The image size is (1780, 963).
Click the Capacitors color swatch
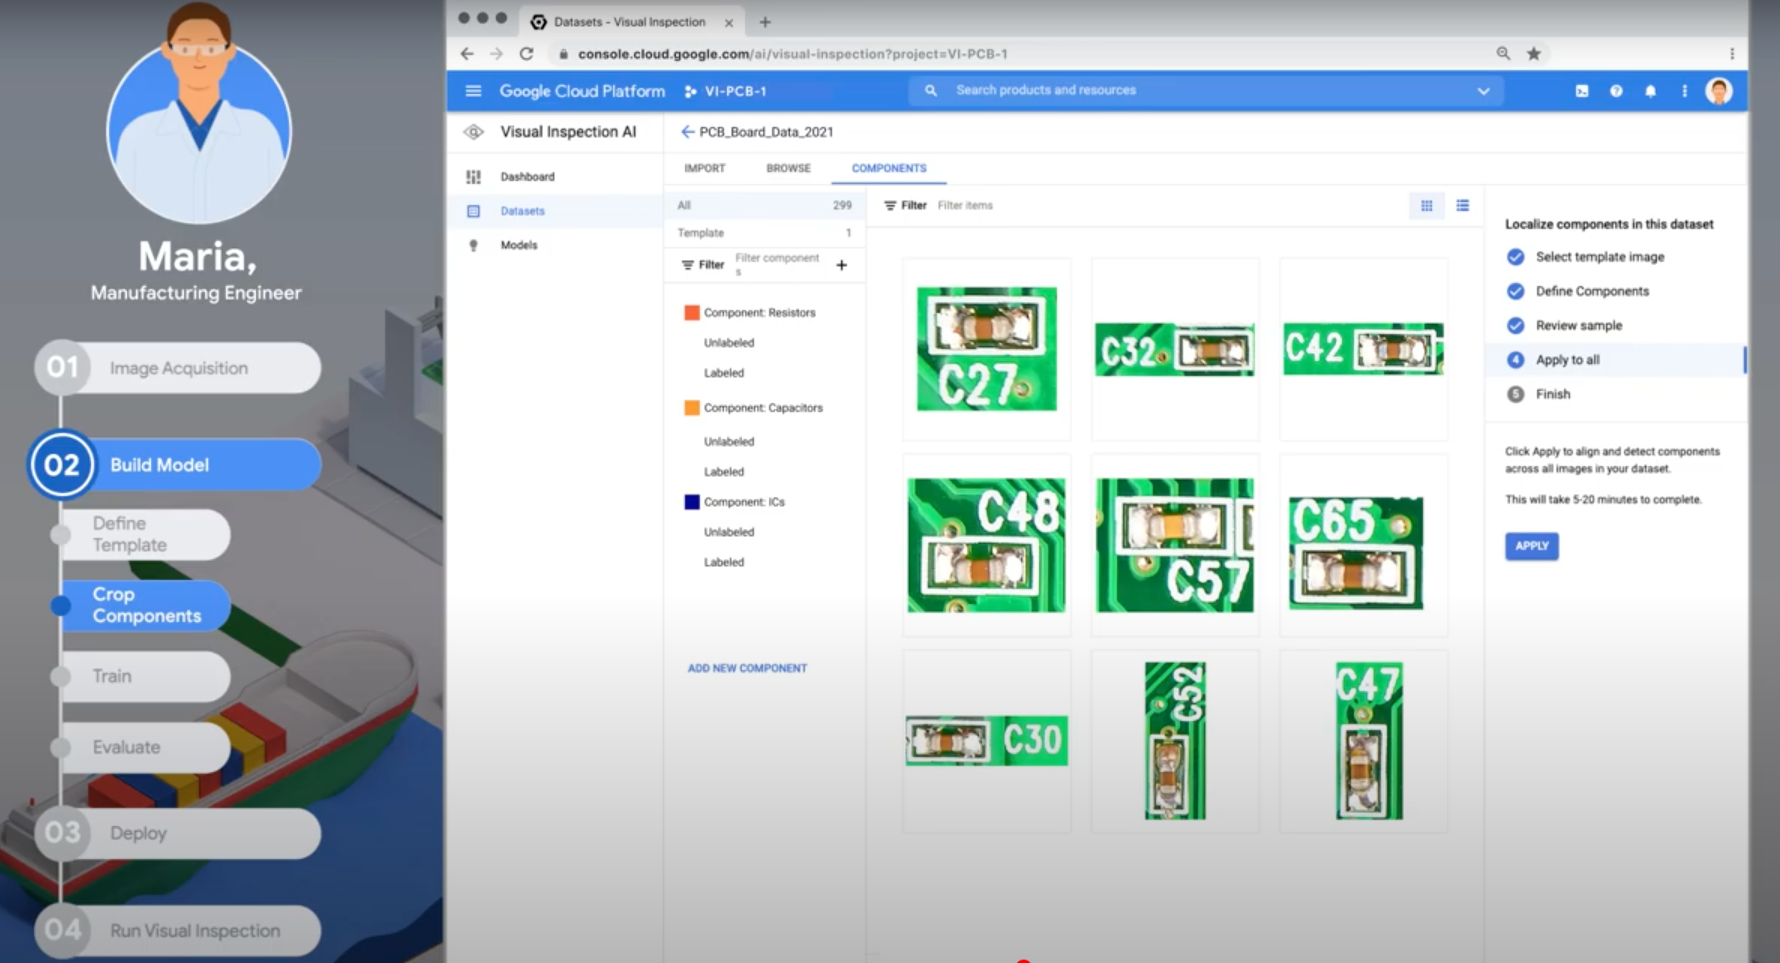coord(691,408)
